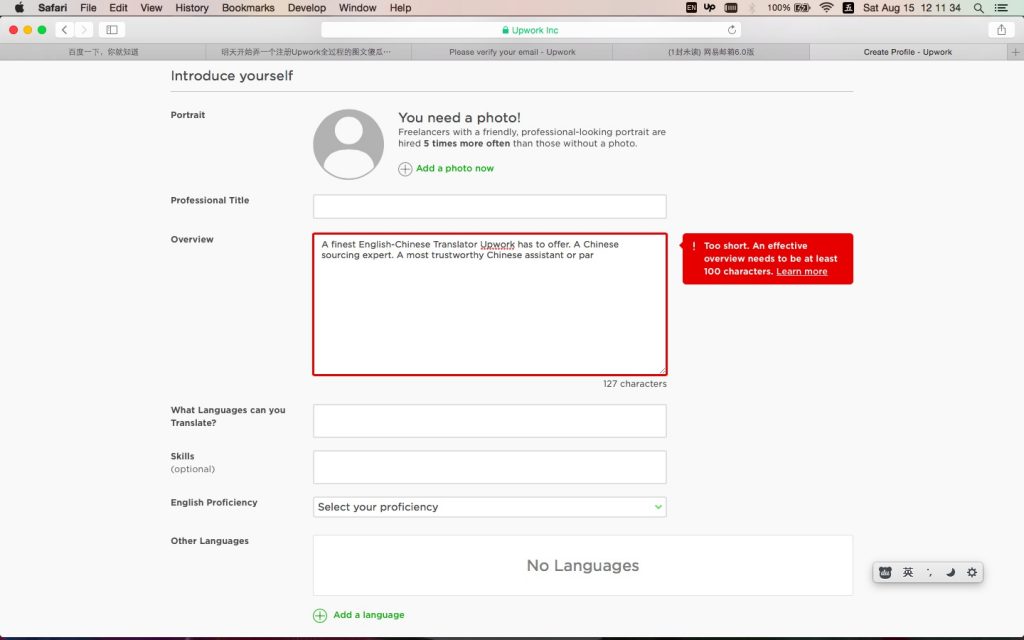Click the moon icon in input toolbar
1024x640 pixels.
950,572
